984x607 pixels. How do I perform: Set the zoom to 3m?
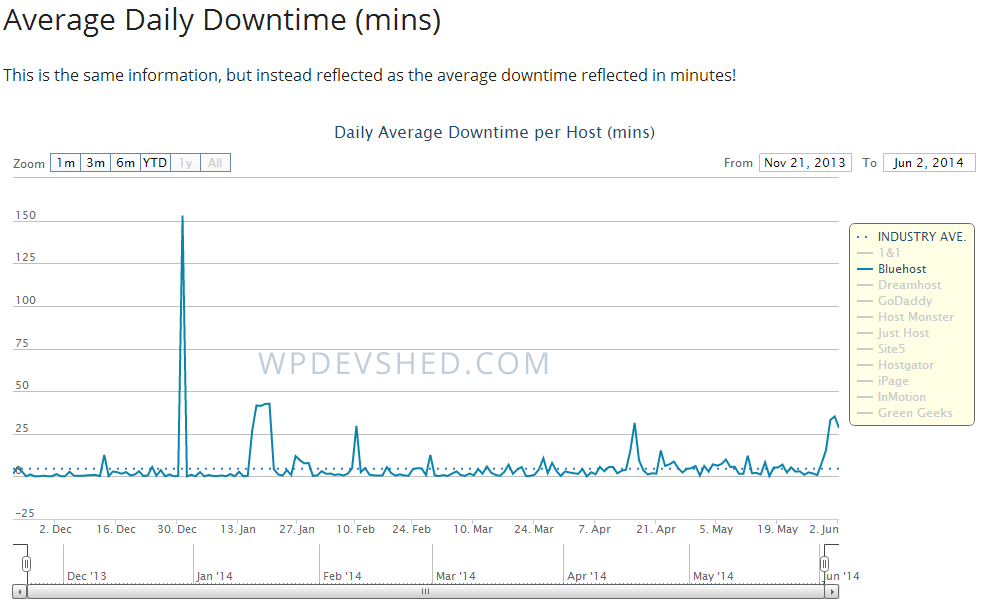(95, 163)
